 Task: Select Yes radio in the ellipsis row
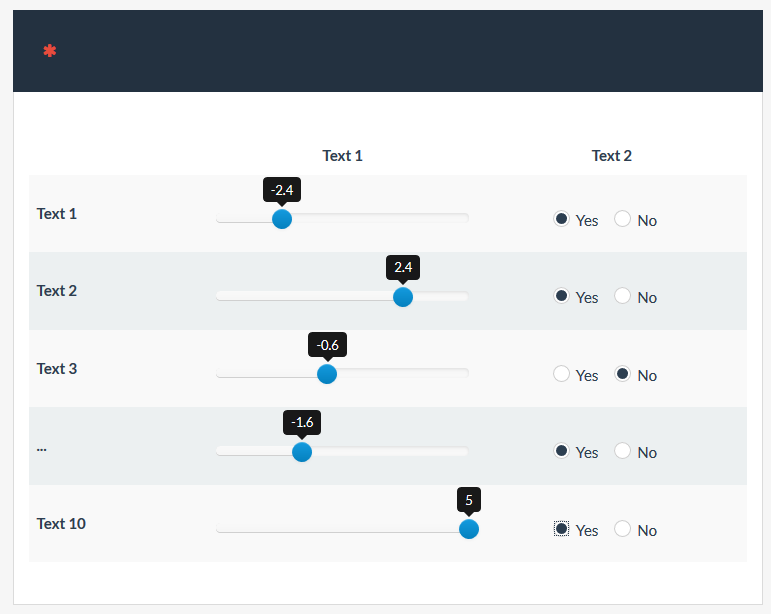click(562, 451)
